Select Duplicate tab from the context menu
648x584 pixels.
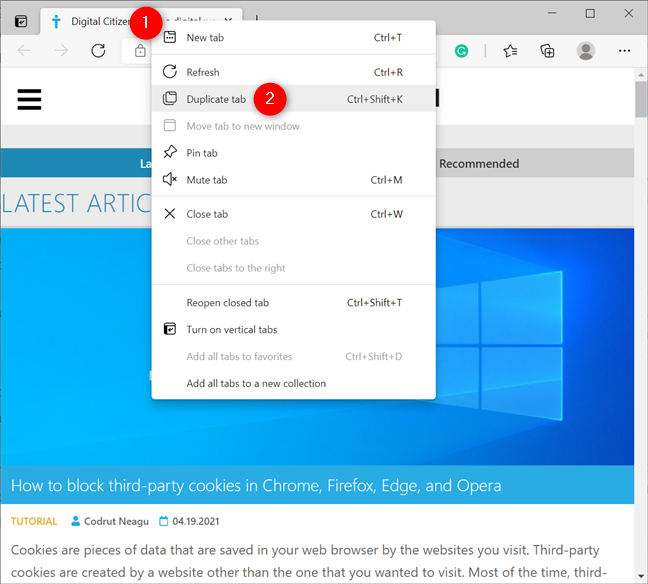tap(293, 99)
